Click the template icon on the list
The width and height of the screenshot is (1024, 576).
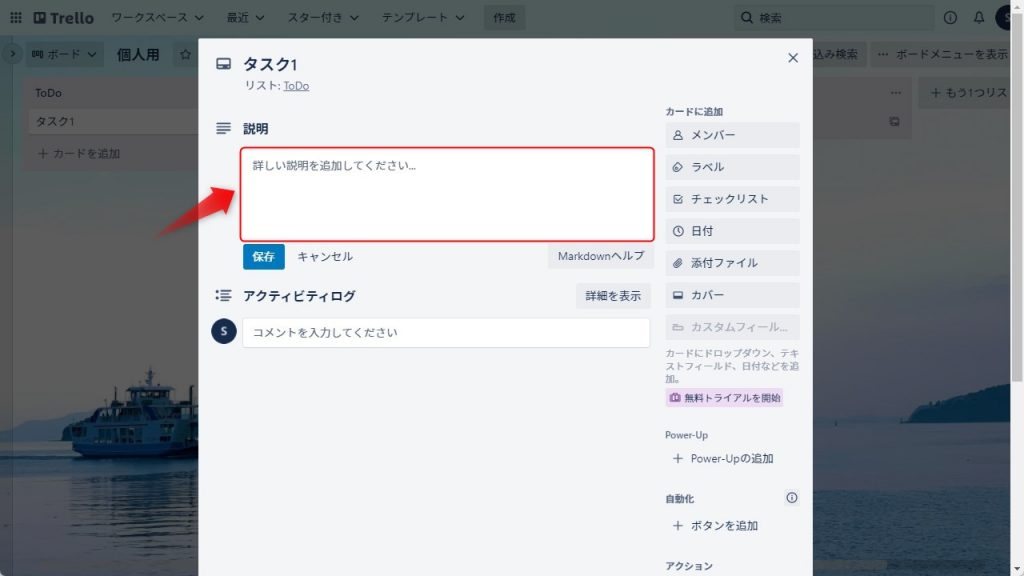click(894, 121)
